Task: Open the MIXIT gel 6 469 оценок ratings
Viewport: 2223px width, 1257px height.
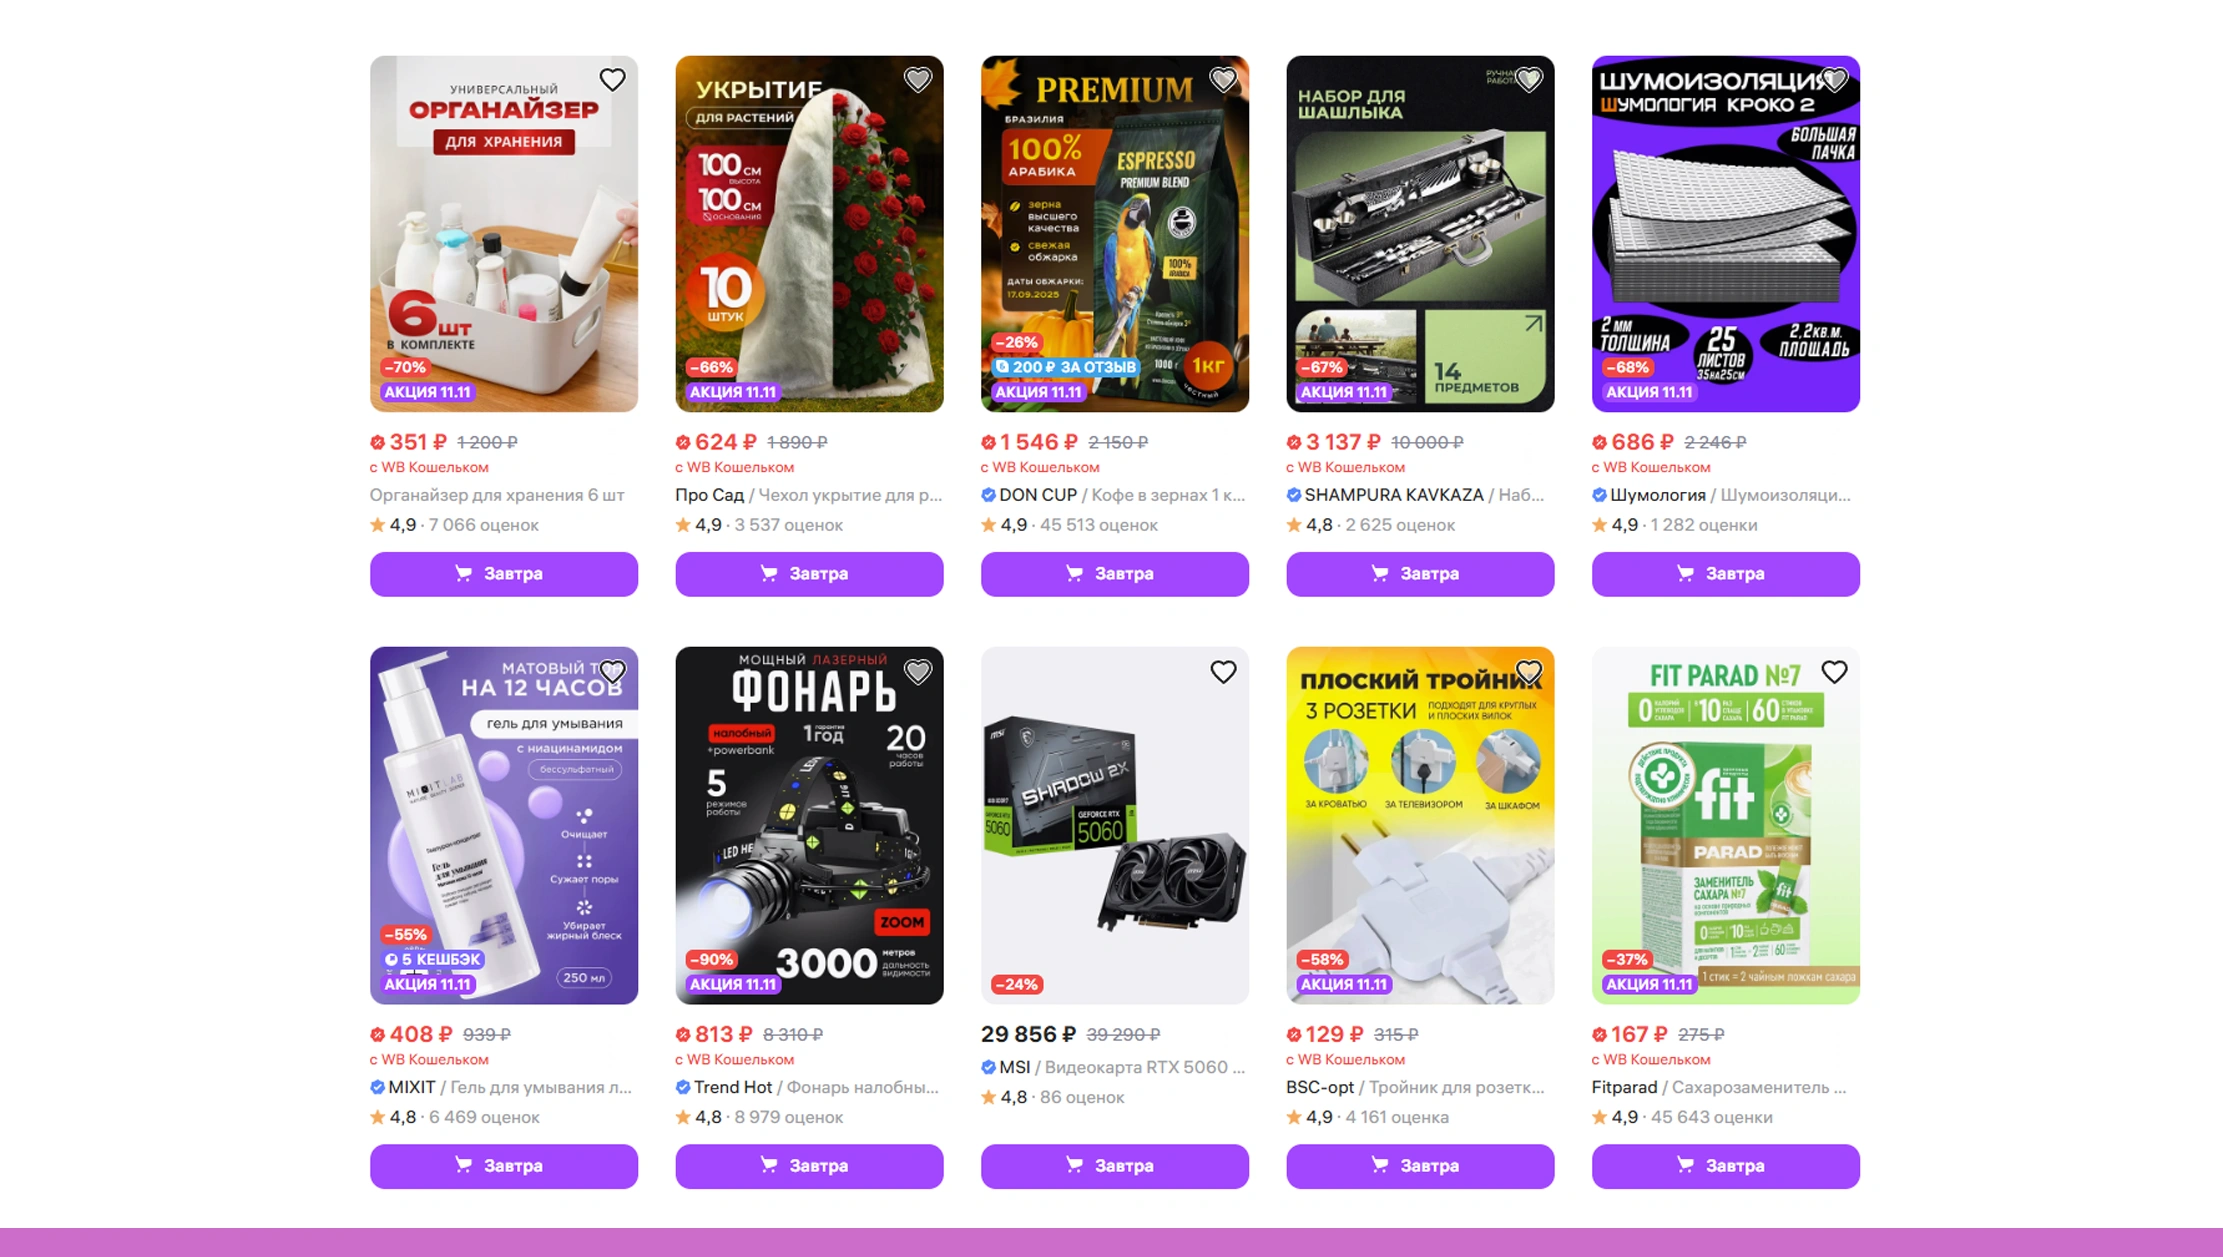Action: coord(484,1117)
